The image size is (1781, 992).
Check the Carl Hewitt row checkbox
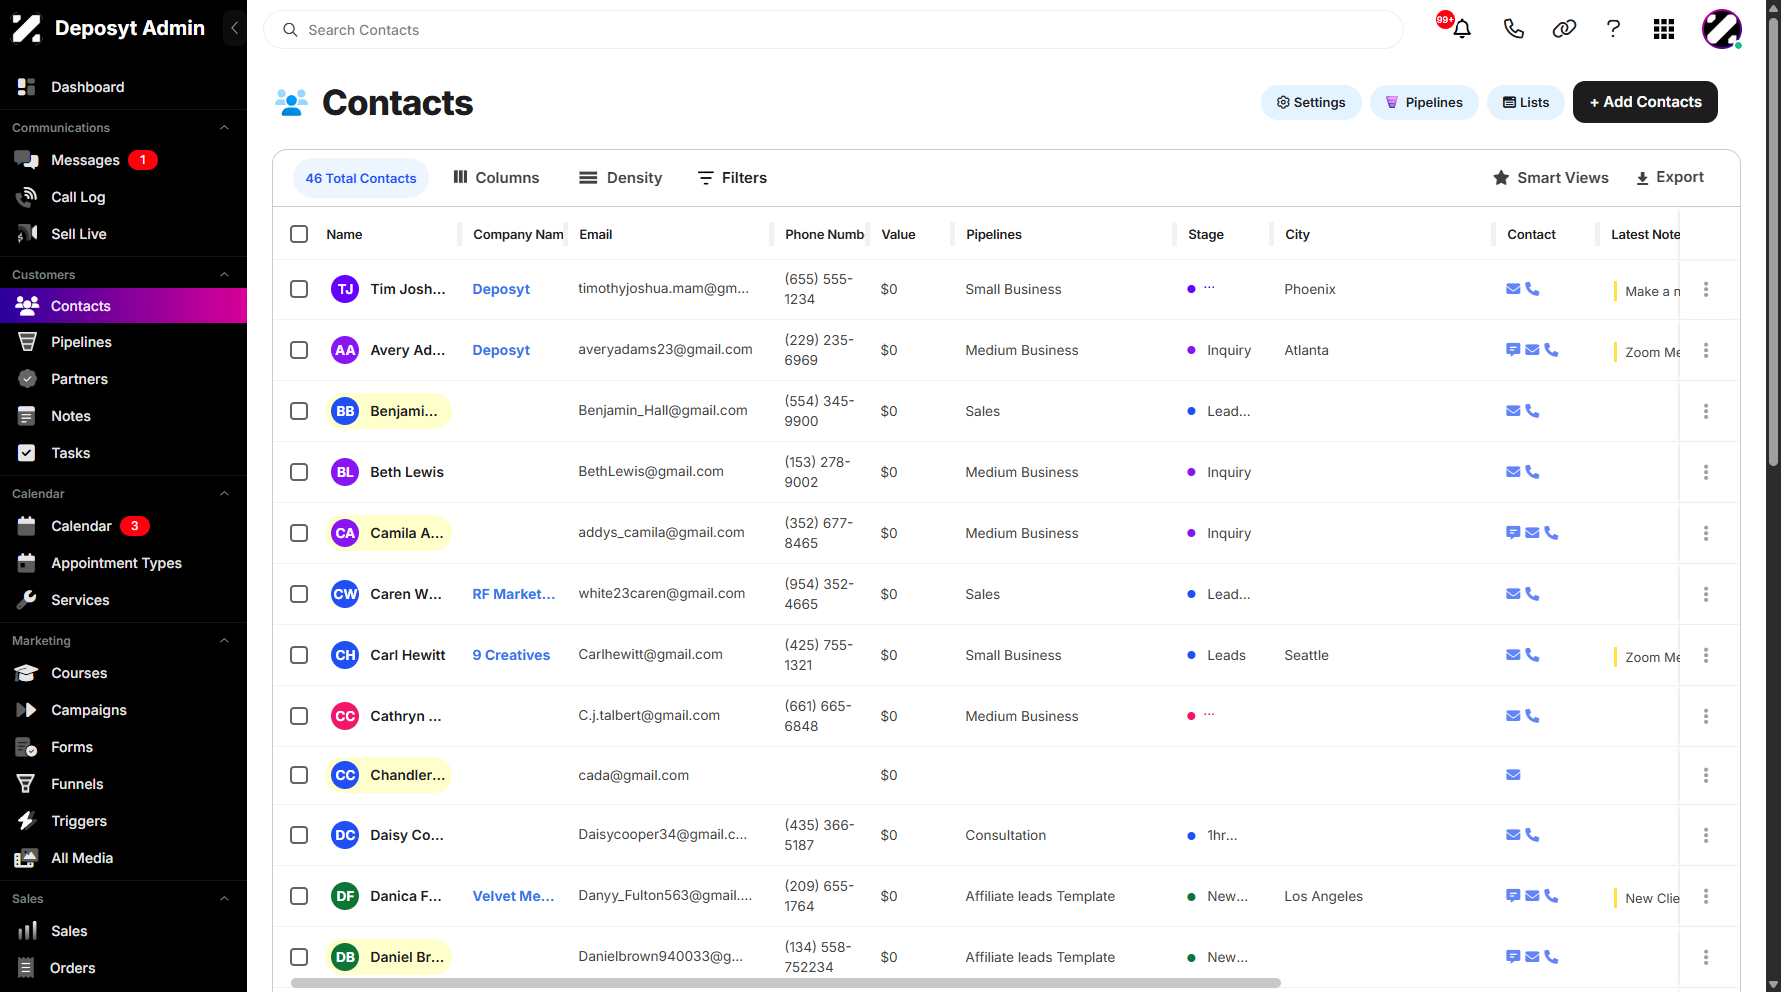pyautogui.click(x=299, y=655)
